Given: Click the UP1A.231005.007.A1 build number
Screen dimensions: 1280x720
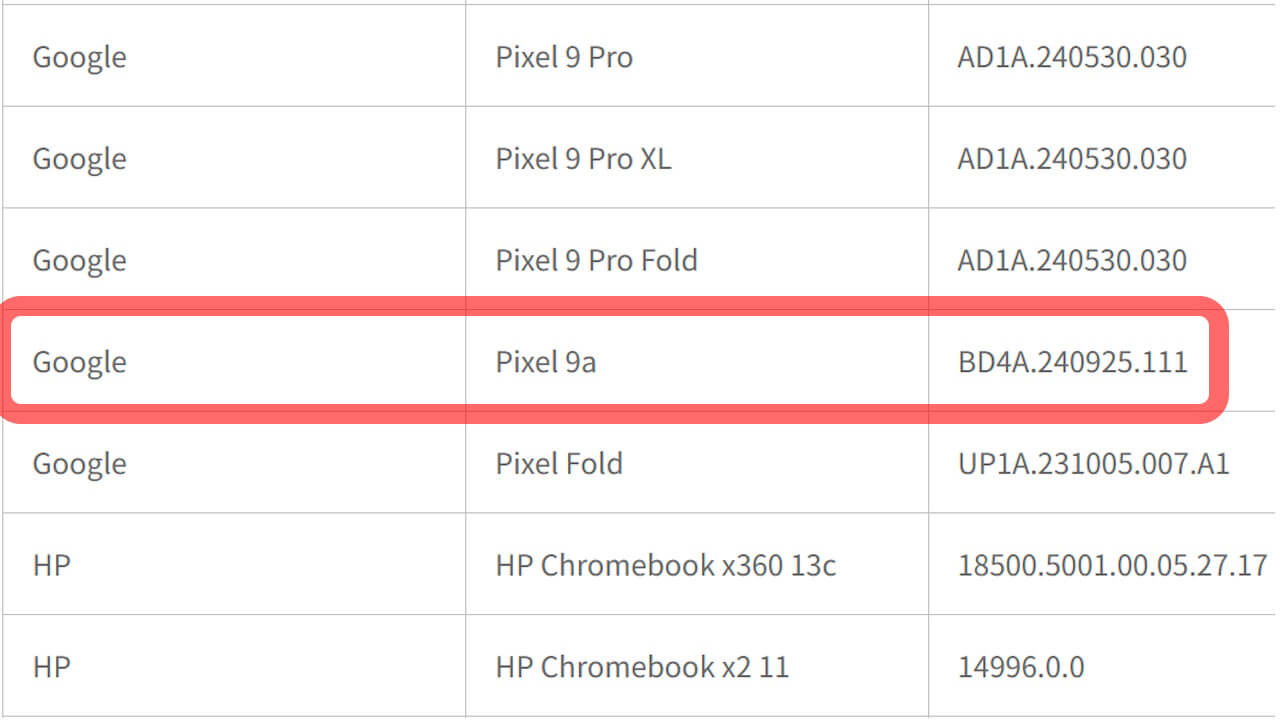Looking at the screenshot, I should coord(1093,464).
